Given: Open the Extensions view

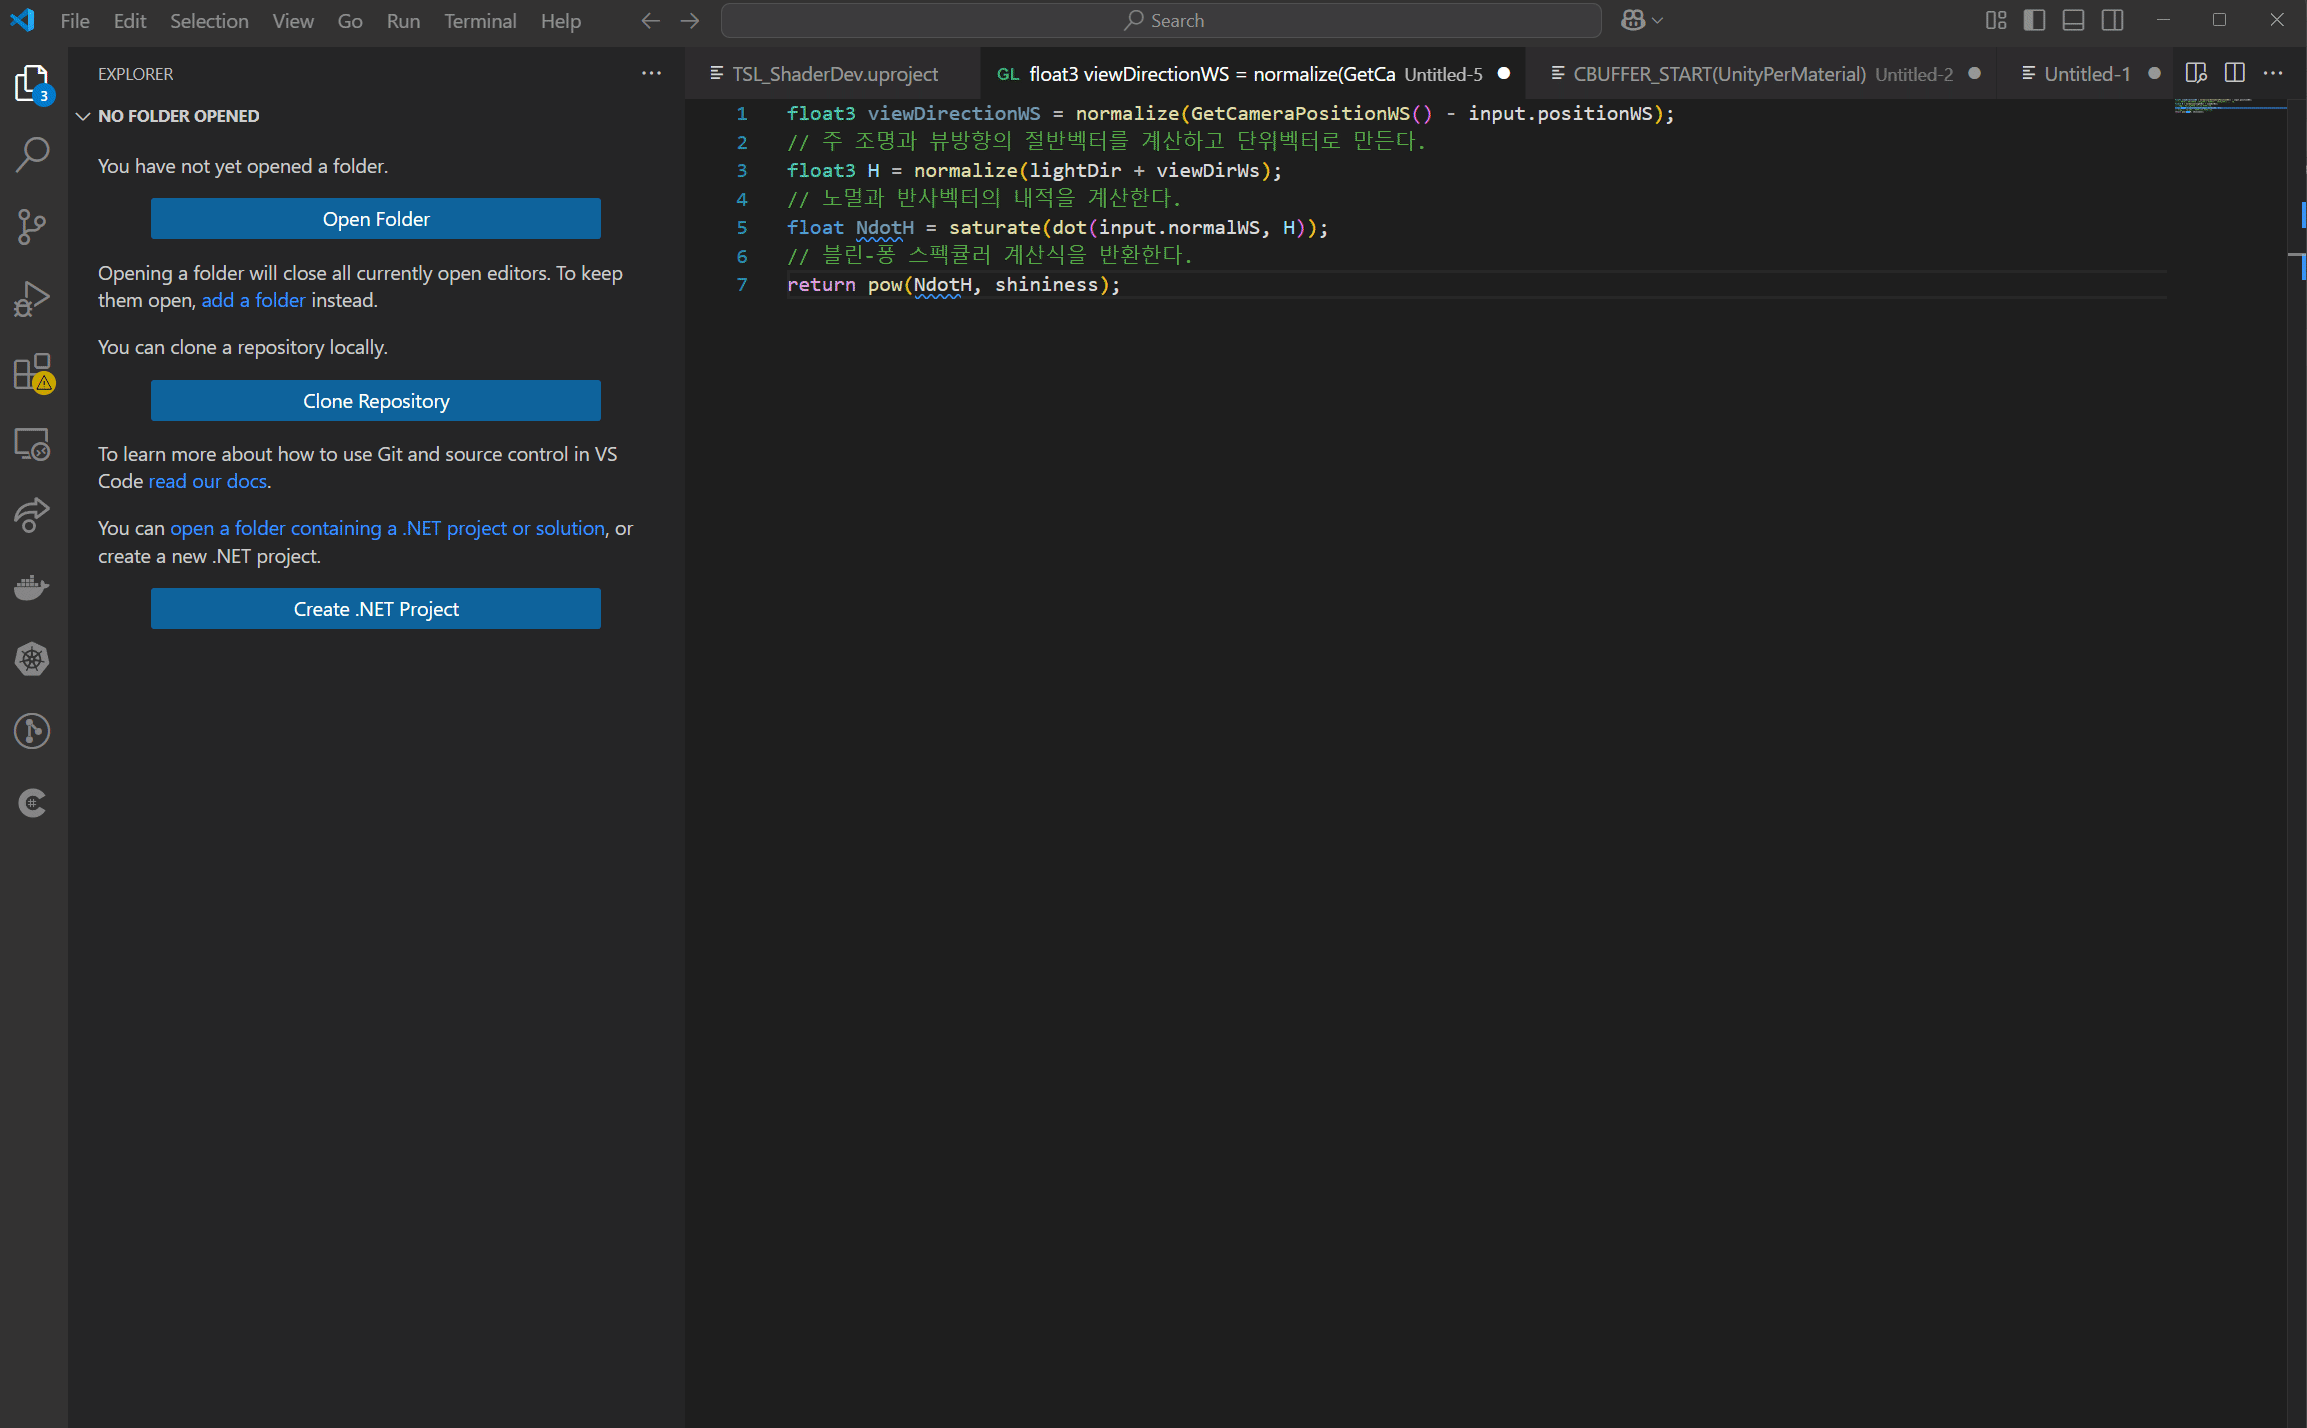Looking at the screenshot, I should (32, 371).
